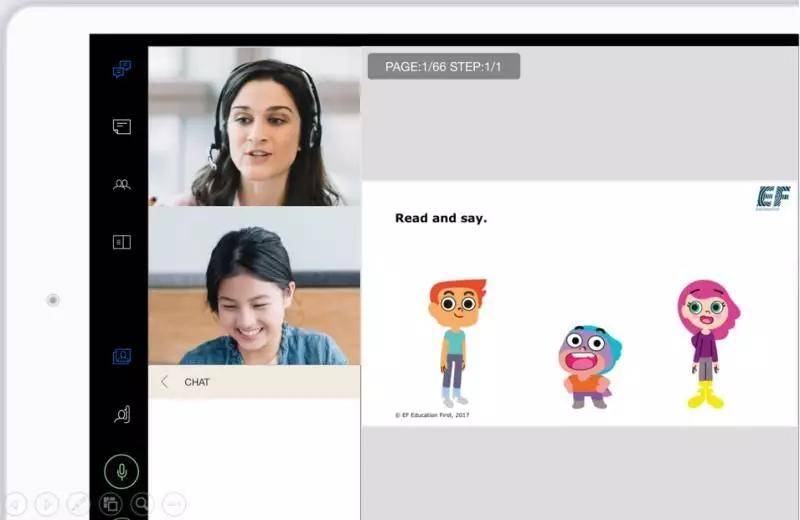Viewport: 800px width, 520px height.
Task: Mute the green microphone button
Action: tap(122, 471)
